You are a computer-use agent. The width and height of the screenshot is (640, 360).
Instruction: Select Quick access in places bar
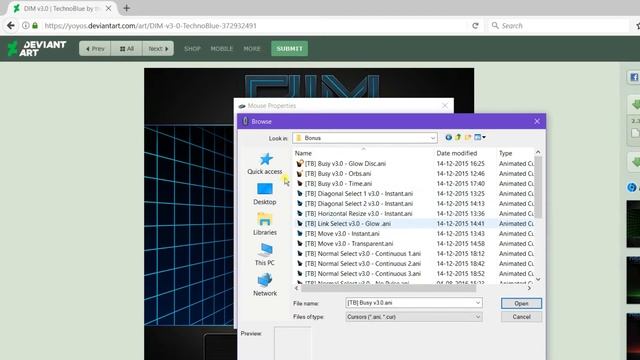point(265,164)
